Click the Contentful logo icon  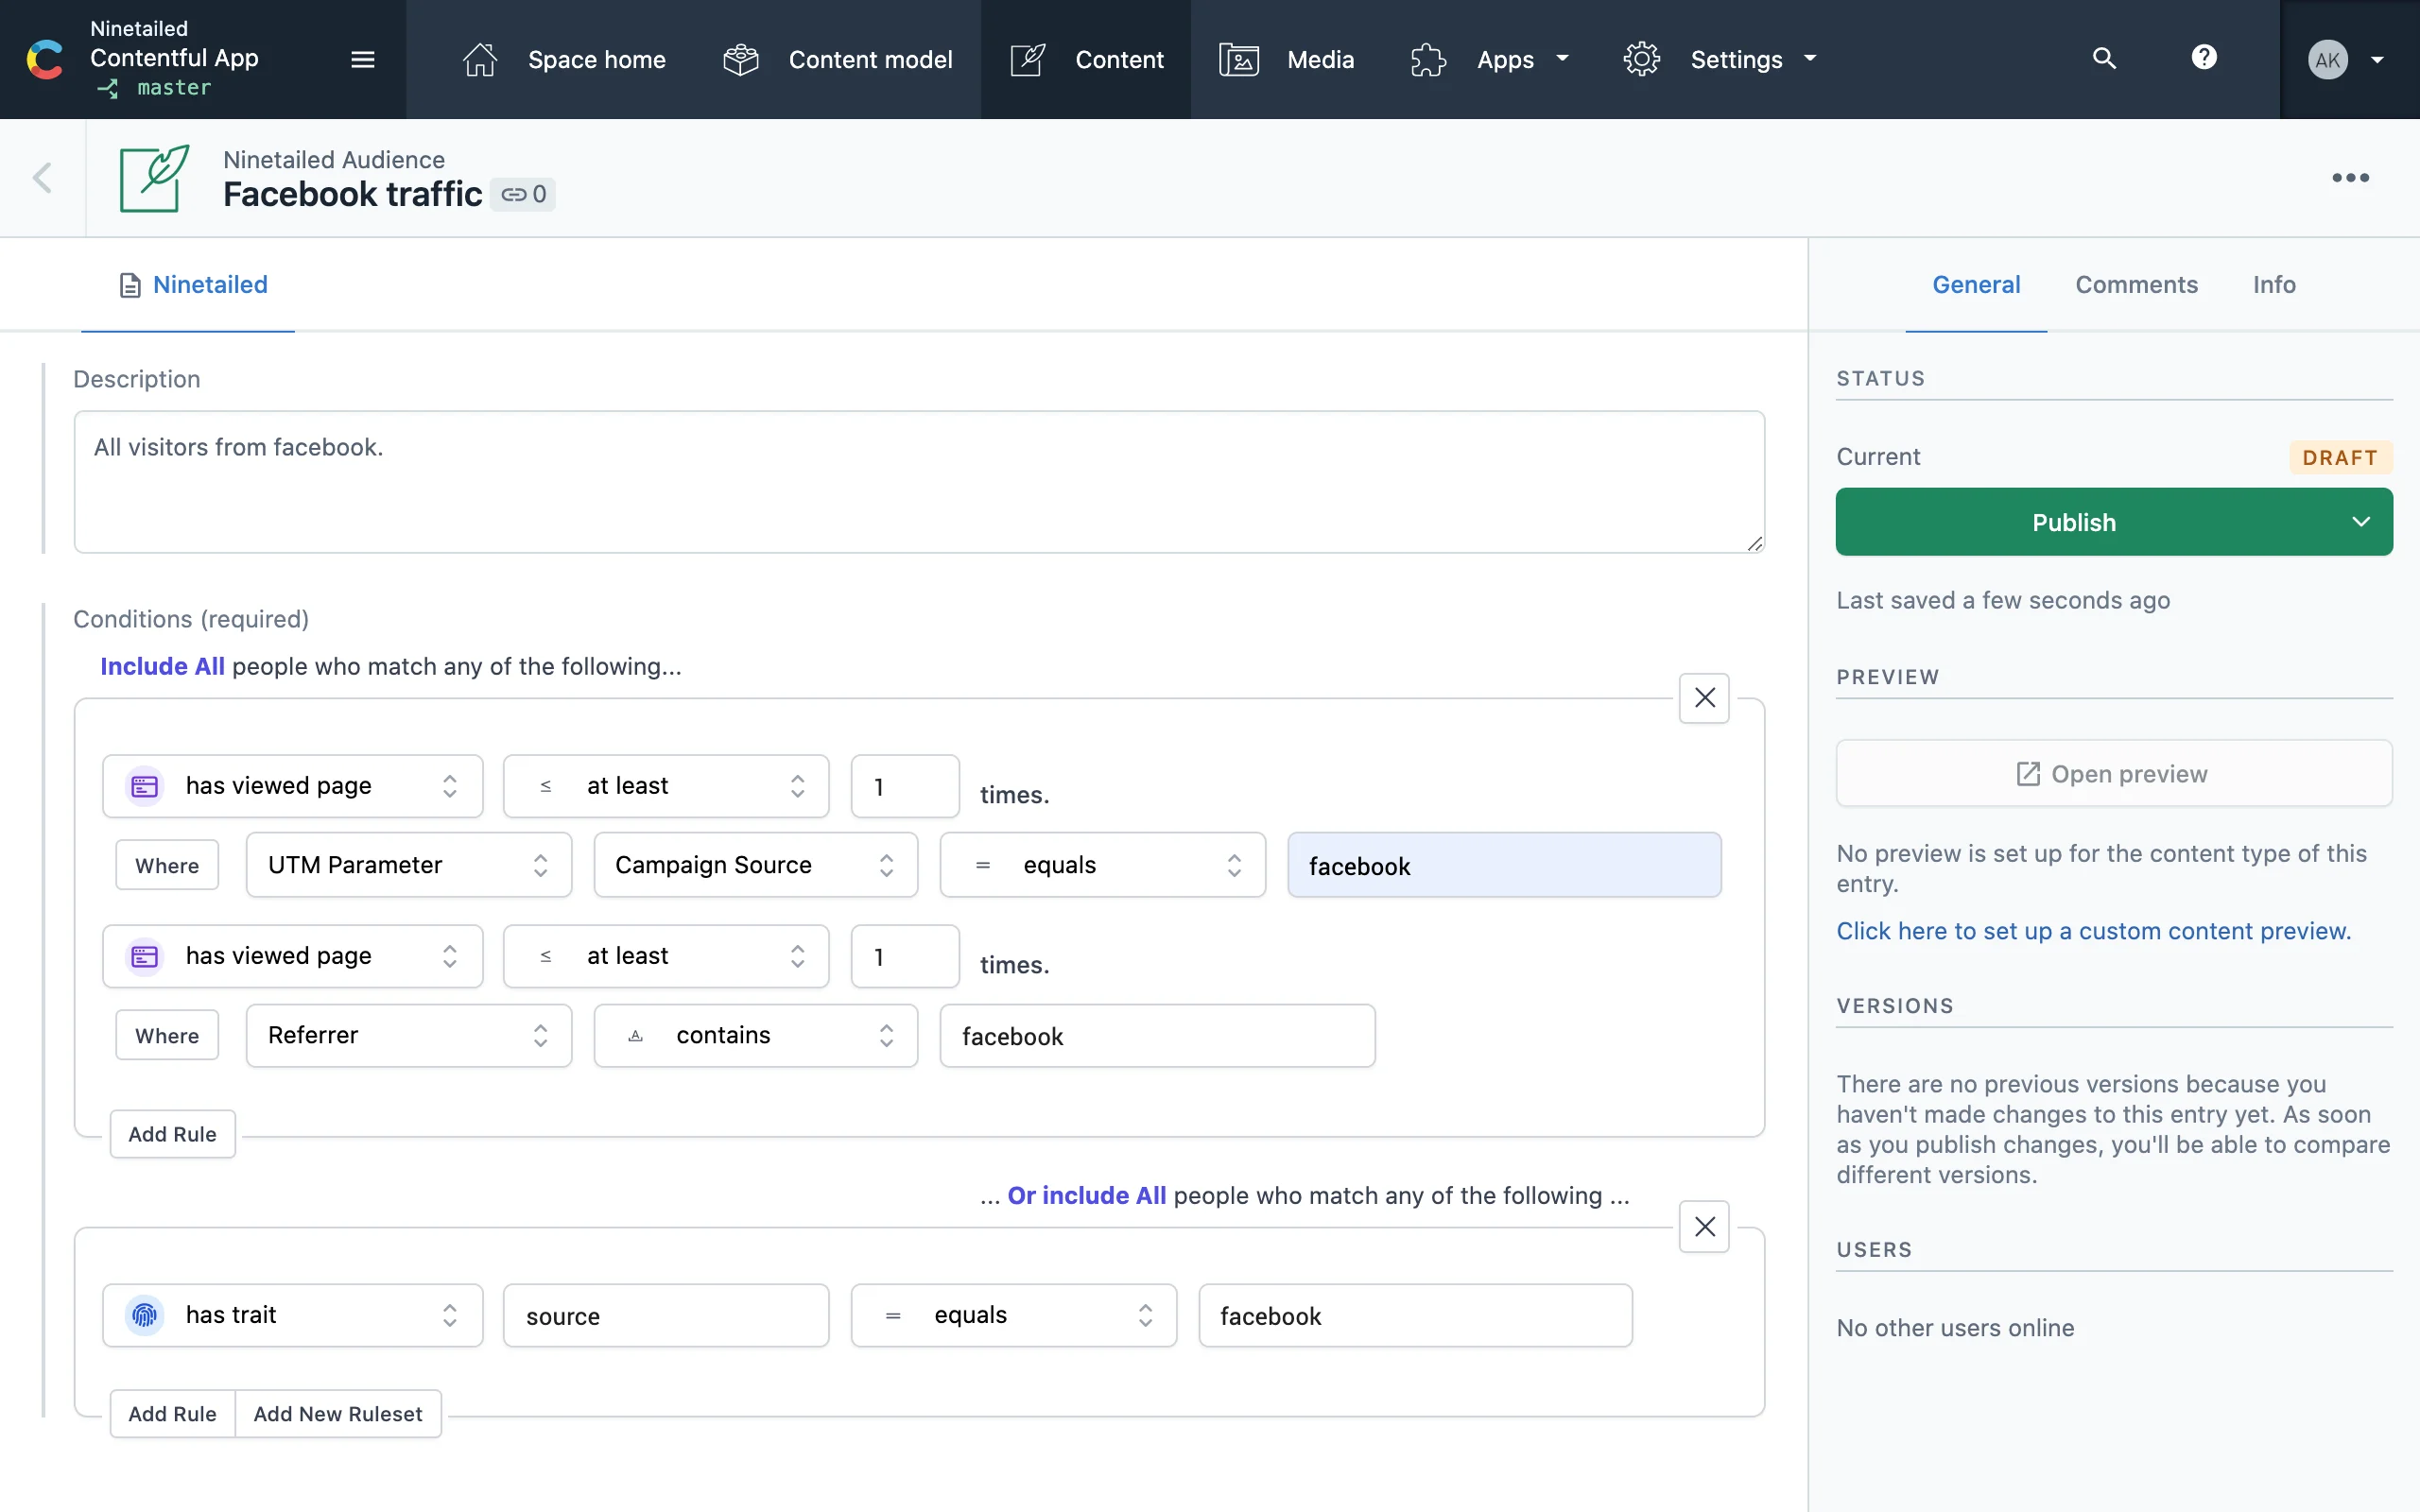[x=45, y=59]
